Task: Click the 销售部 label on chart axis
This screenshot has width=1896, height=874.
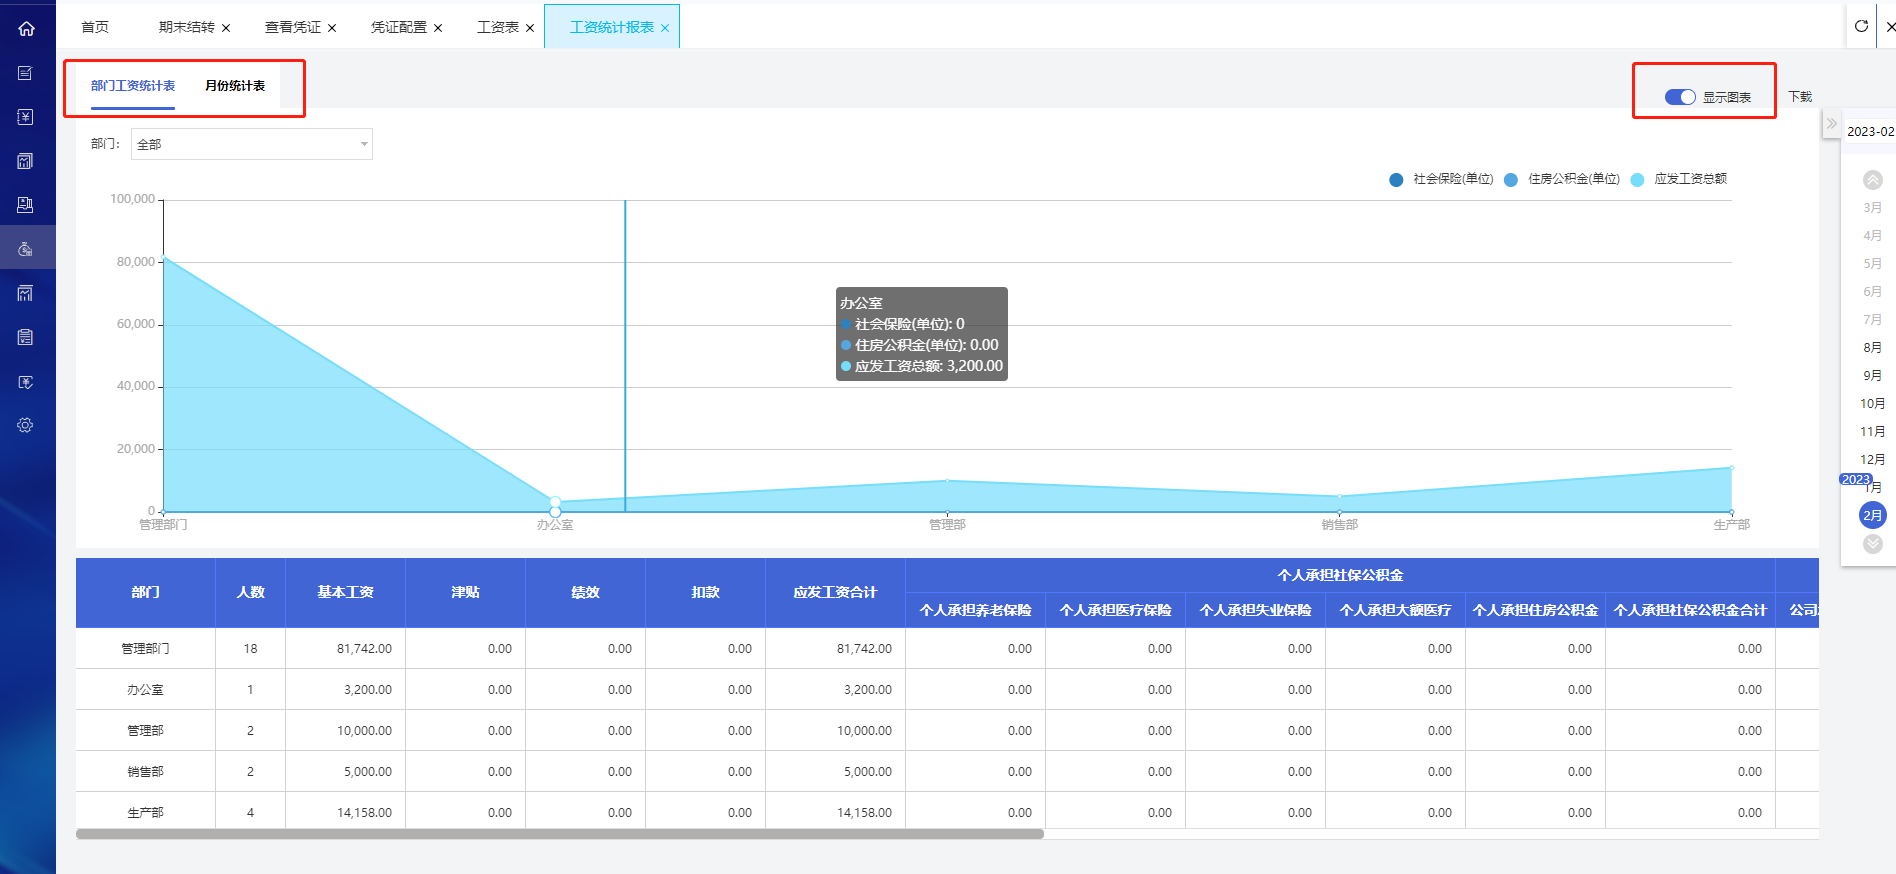Action: [x=1340, y=525]
